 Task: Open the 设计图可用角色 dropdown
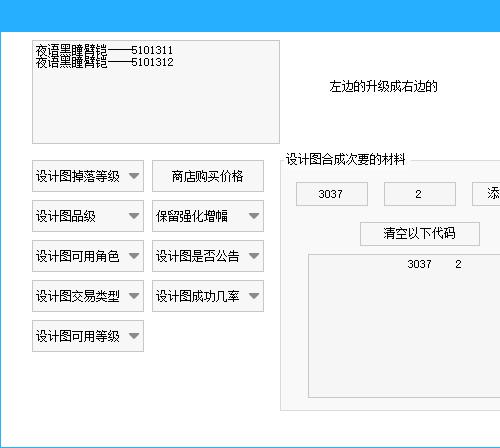point(88,256)
